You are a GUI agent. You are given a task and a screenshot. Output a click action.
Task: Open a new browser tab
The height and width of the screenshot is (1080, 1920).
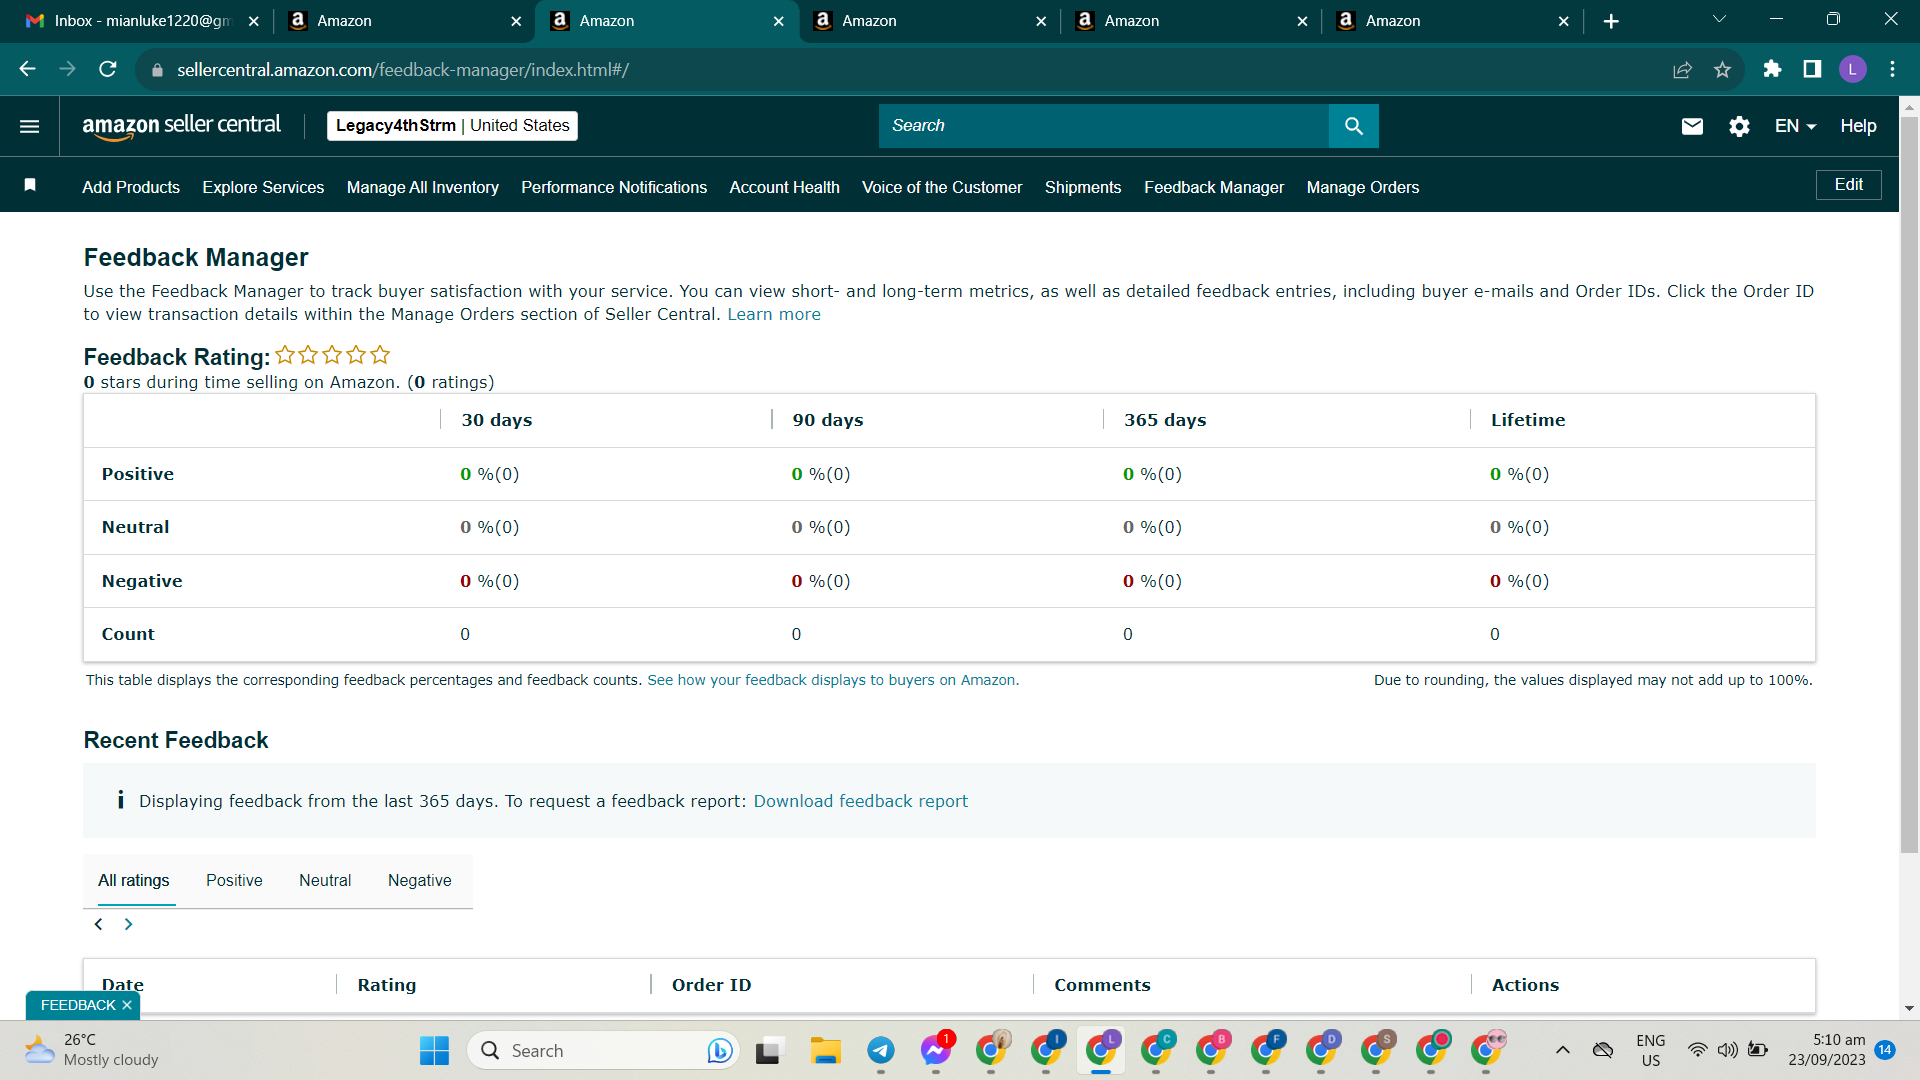pos(1611,21)
